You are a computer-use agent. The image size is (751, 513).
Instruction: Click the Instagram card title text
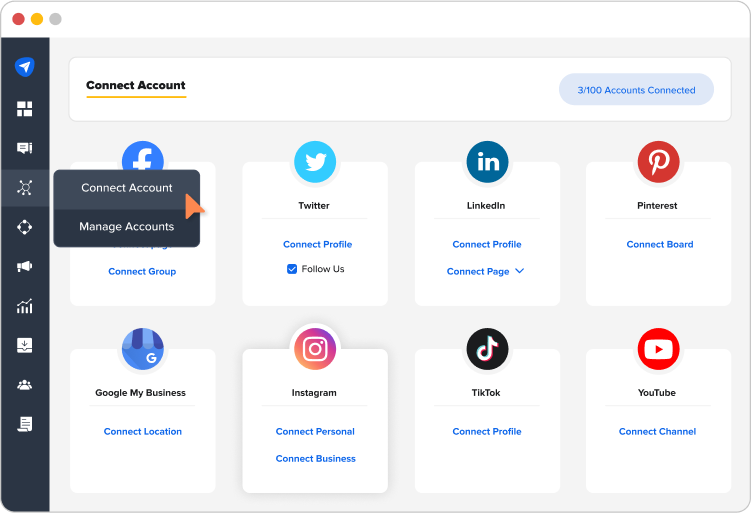(314, 393)
